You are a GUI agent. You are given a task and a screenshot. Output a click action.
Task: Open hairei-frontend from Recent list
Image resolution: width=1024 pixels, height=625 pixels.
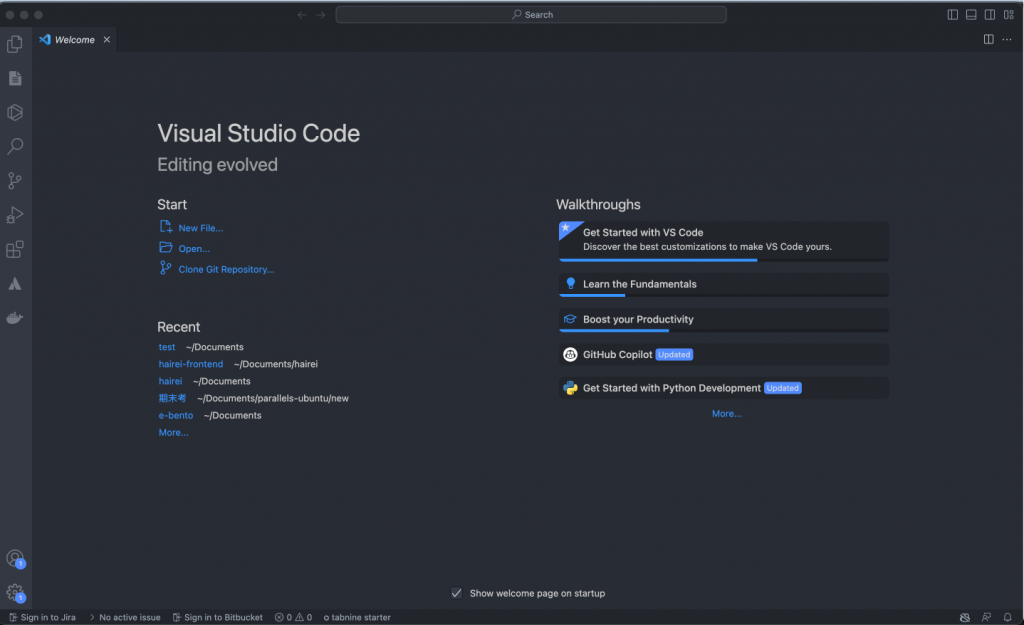(191, 364)
